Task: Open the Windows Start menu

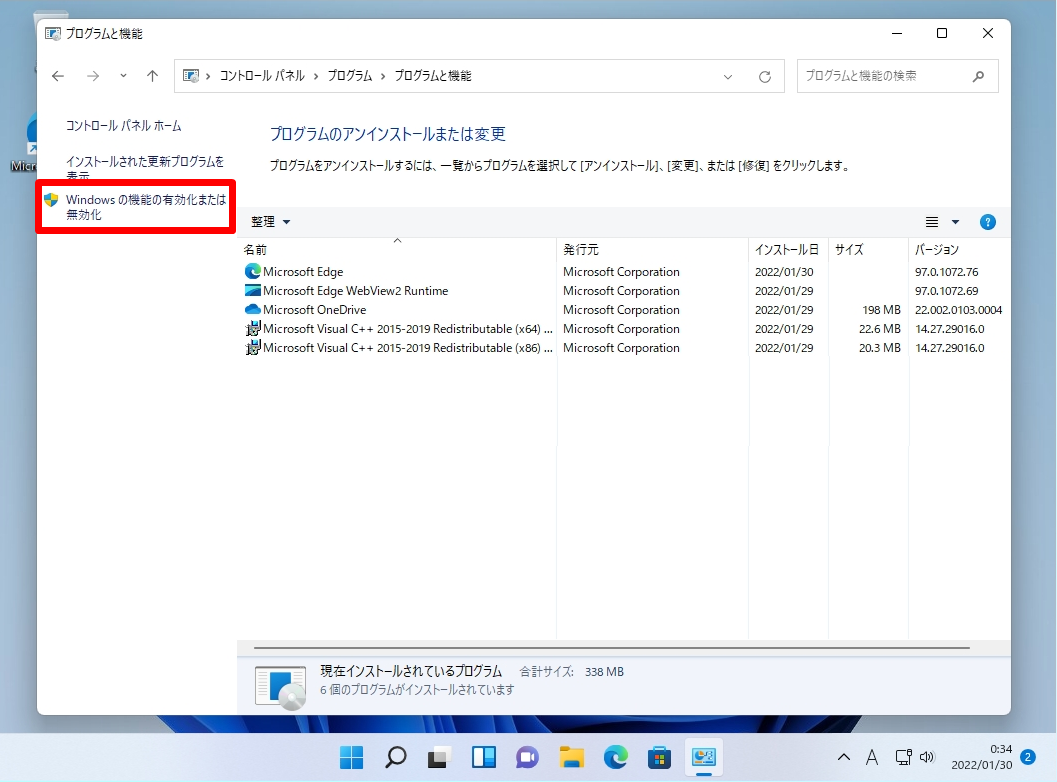Action: point(351,758)
